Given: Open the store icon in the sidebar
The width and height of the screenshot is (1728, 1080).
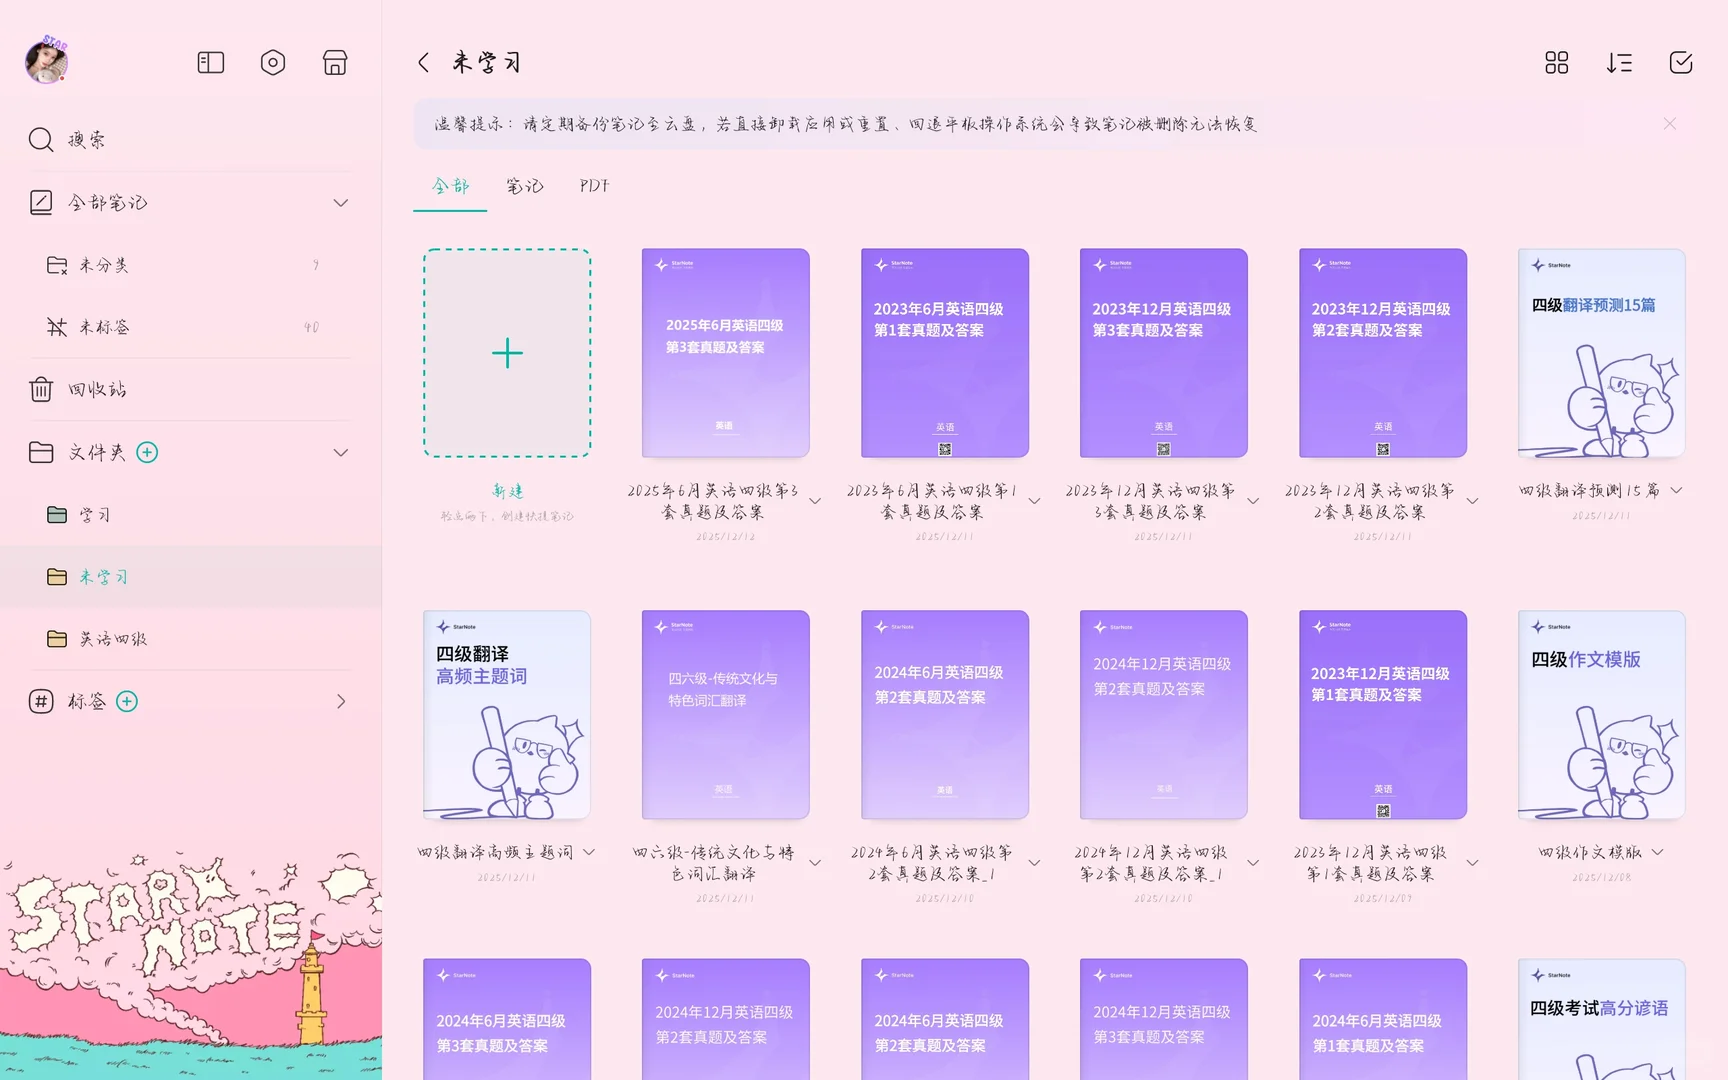Looking at the screenshot, I should [x=335, y=62].
